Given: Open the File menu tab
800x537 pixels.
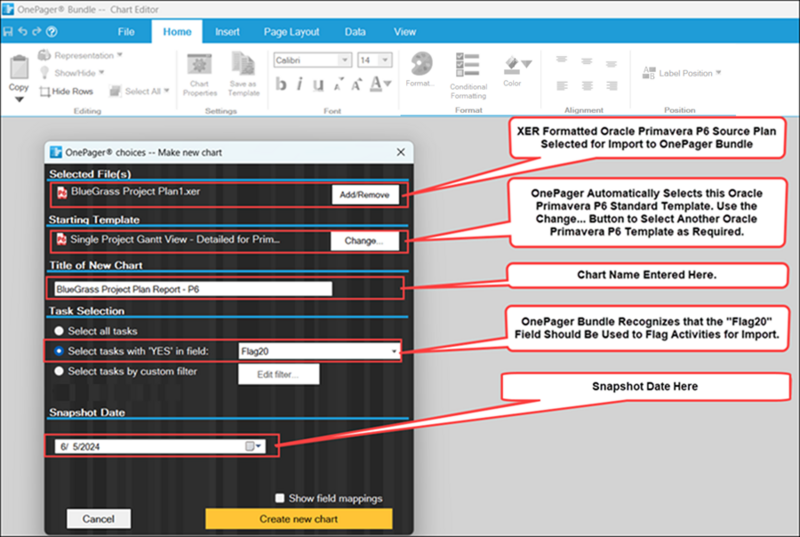Looking at the screenshot, I should tap(126, 32).
